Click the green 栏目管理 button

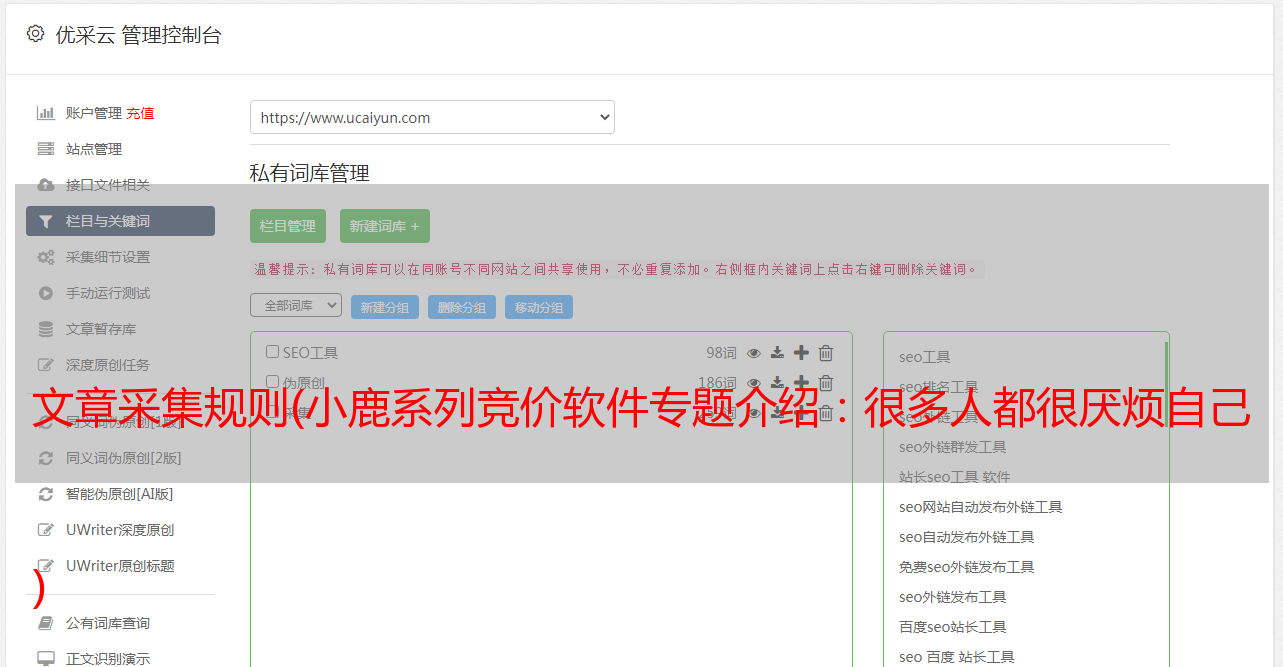coord(288,226)
